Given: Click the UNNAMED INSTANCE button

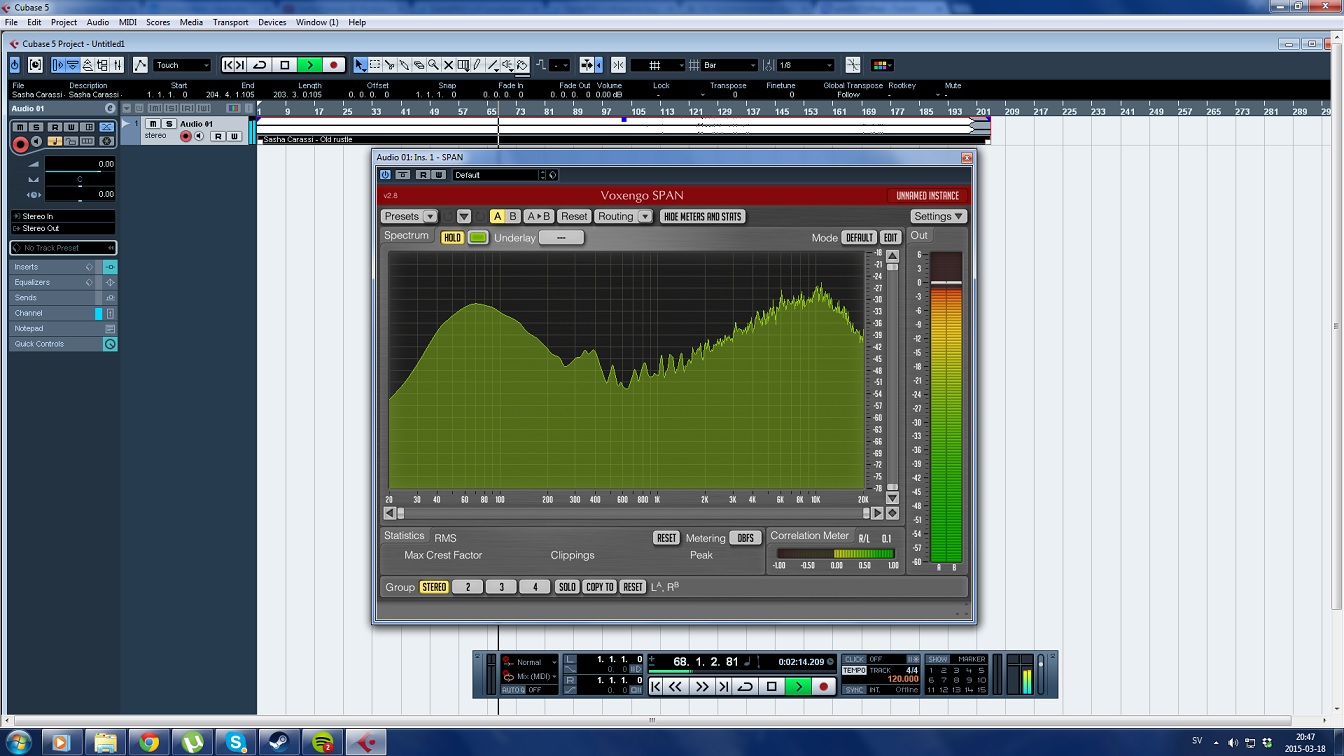Looking at the screenshot, I should point(927,196).
